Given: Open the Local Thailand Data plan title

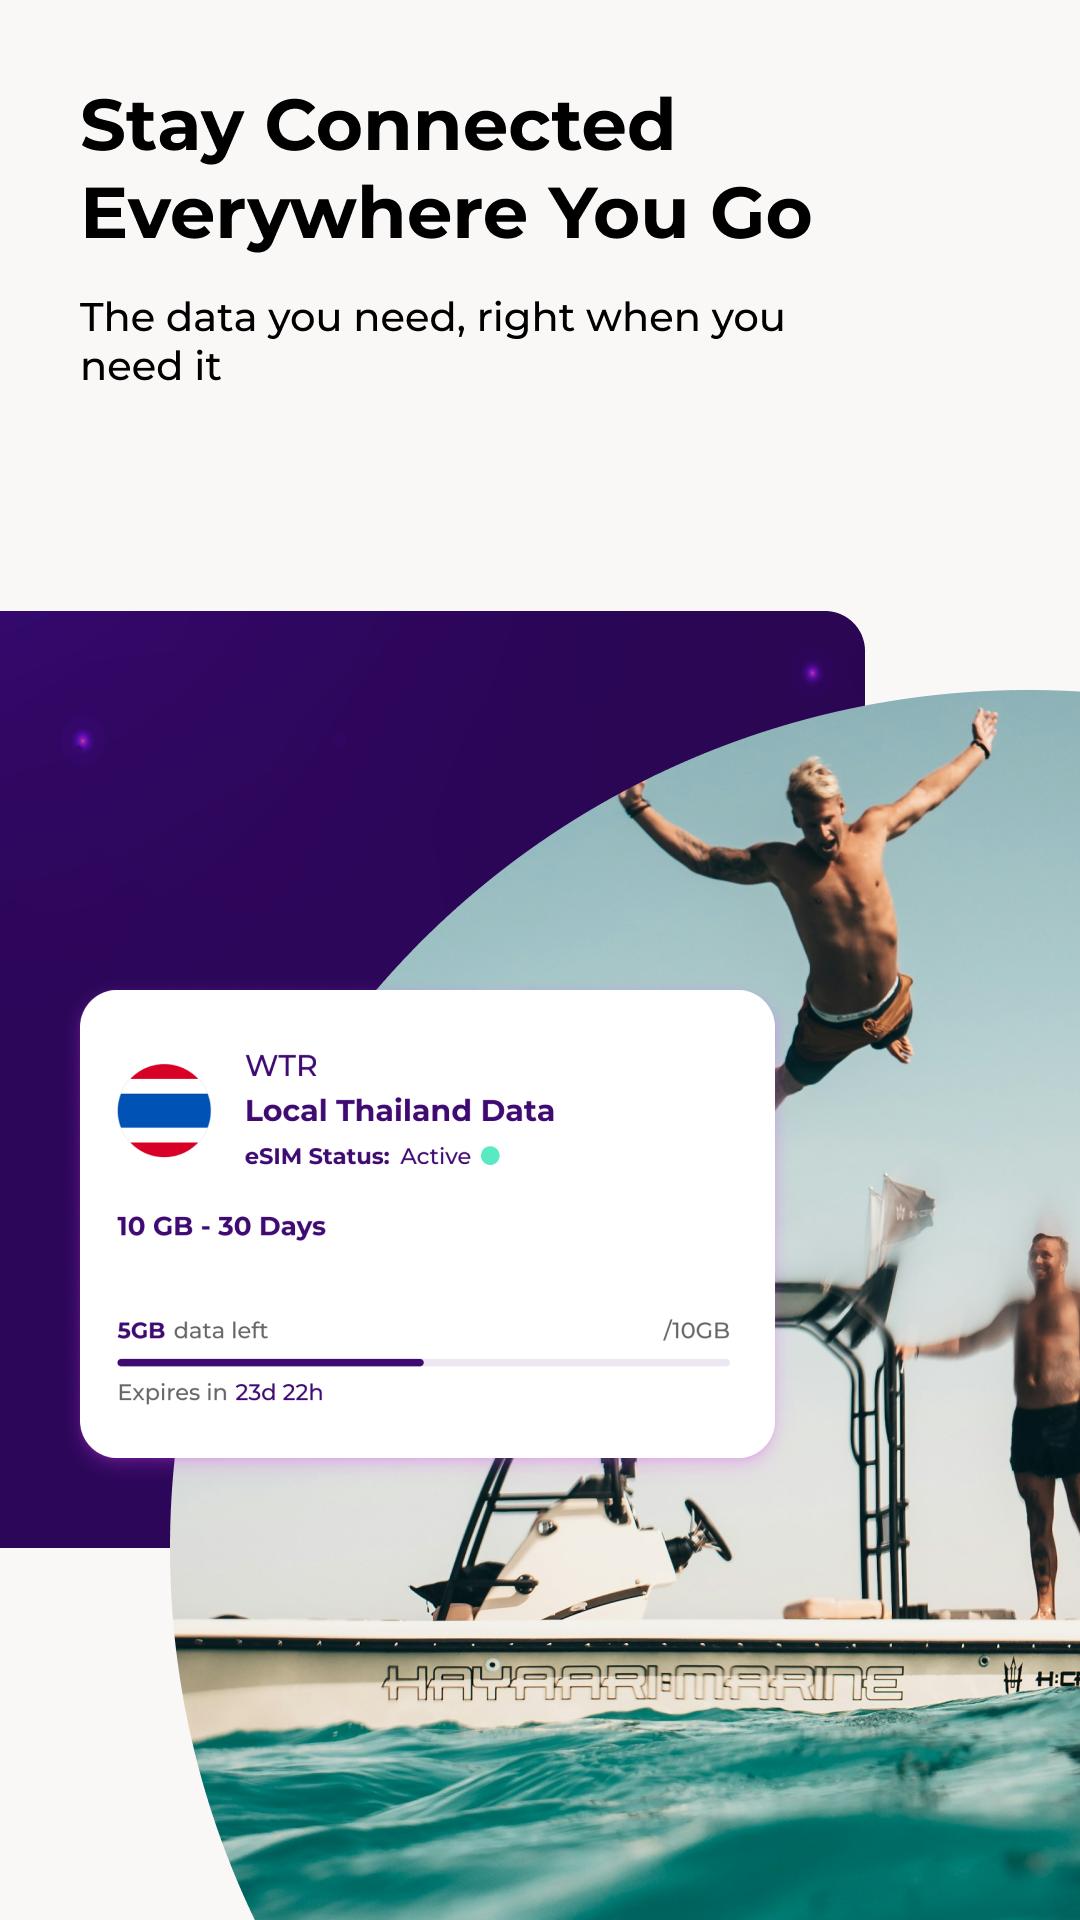Looking at the screenshot, I should [x=399, y=1110].
